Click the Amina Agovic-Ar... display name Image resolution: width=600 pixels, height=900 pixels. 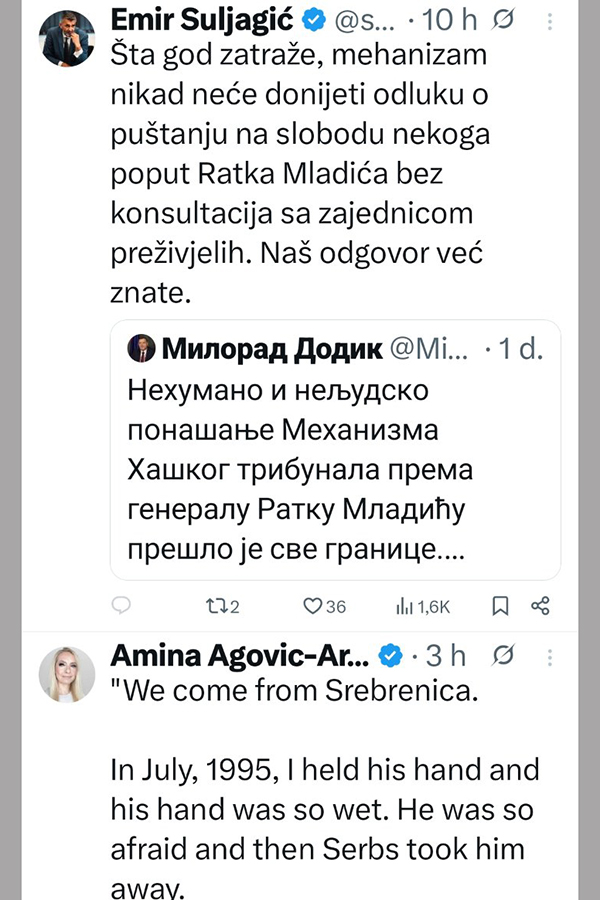click(239, 655)
